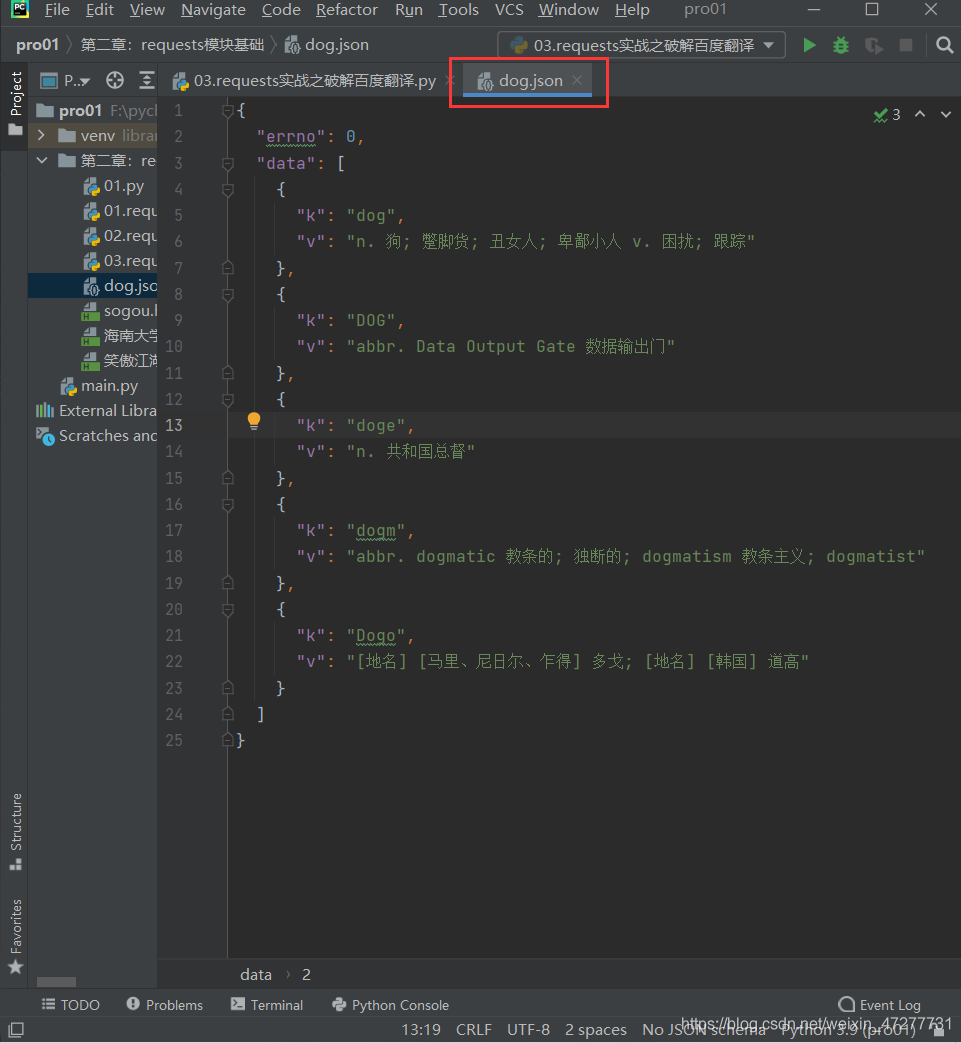
Task: Open the Help menu
Action: (632, 10)
